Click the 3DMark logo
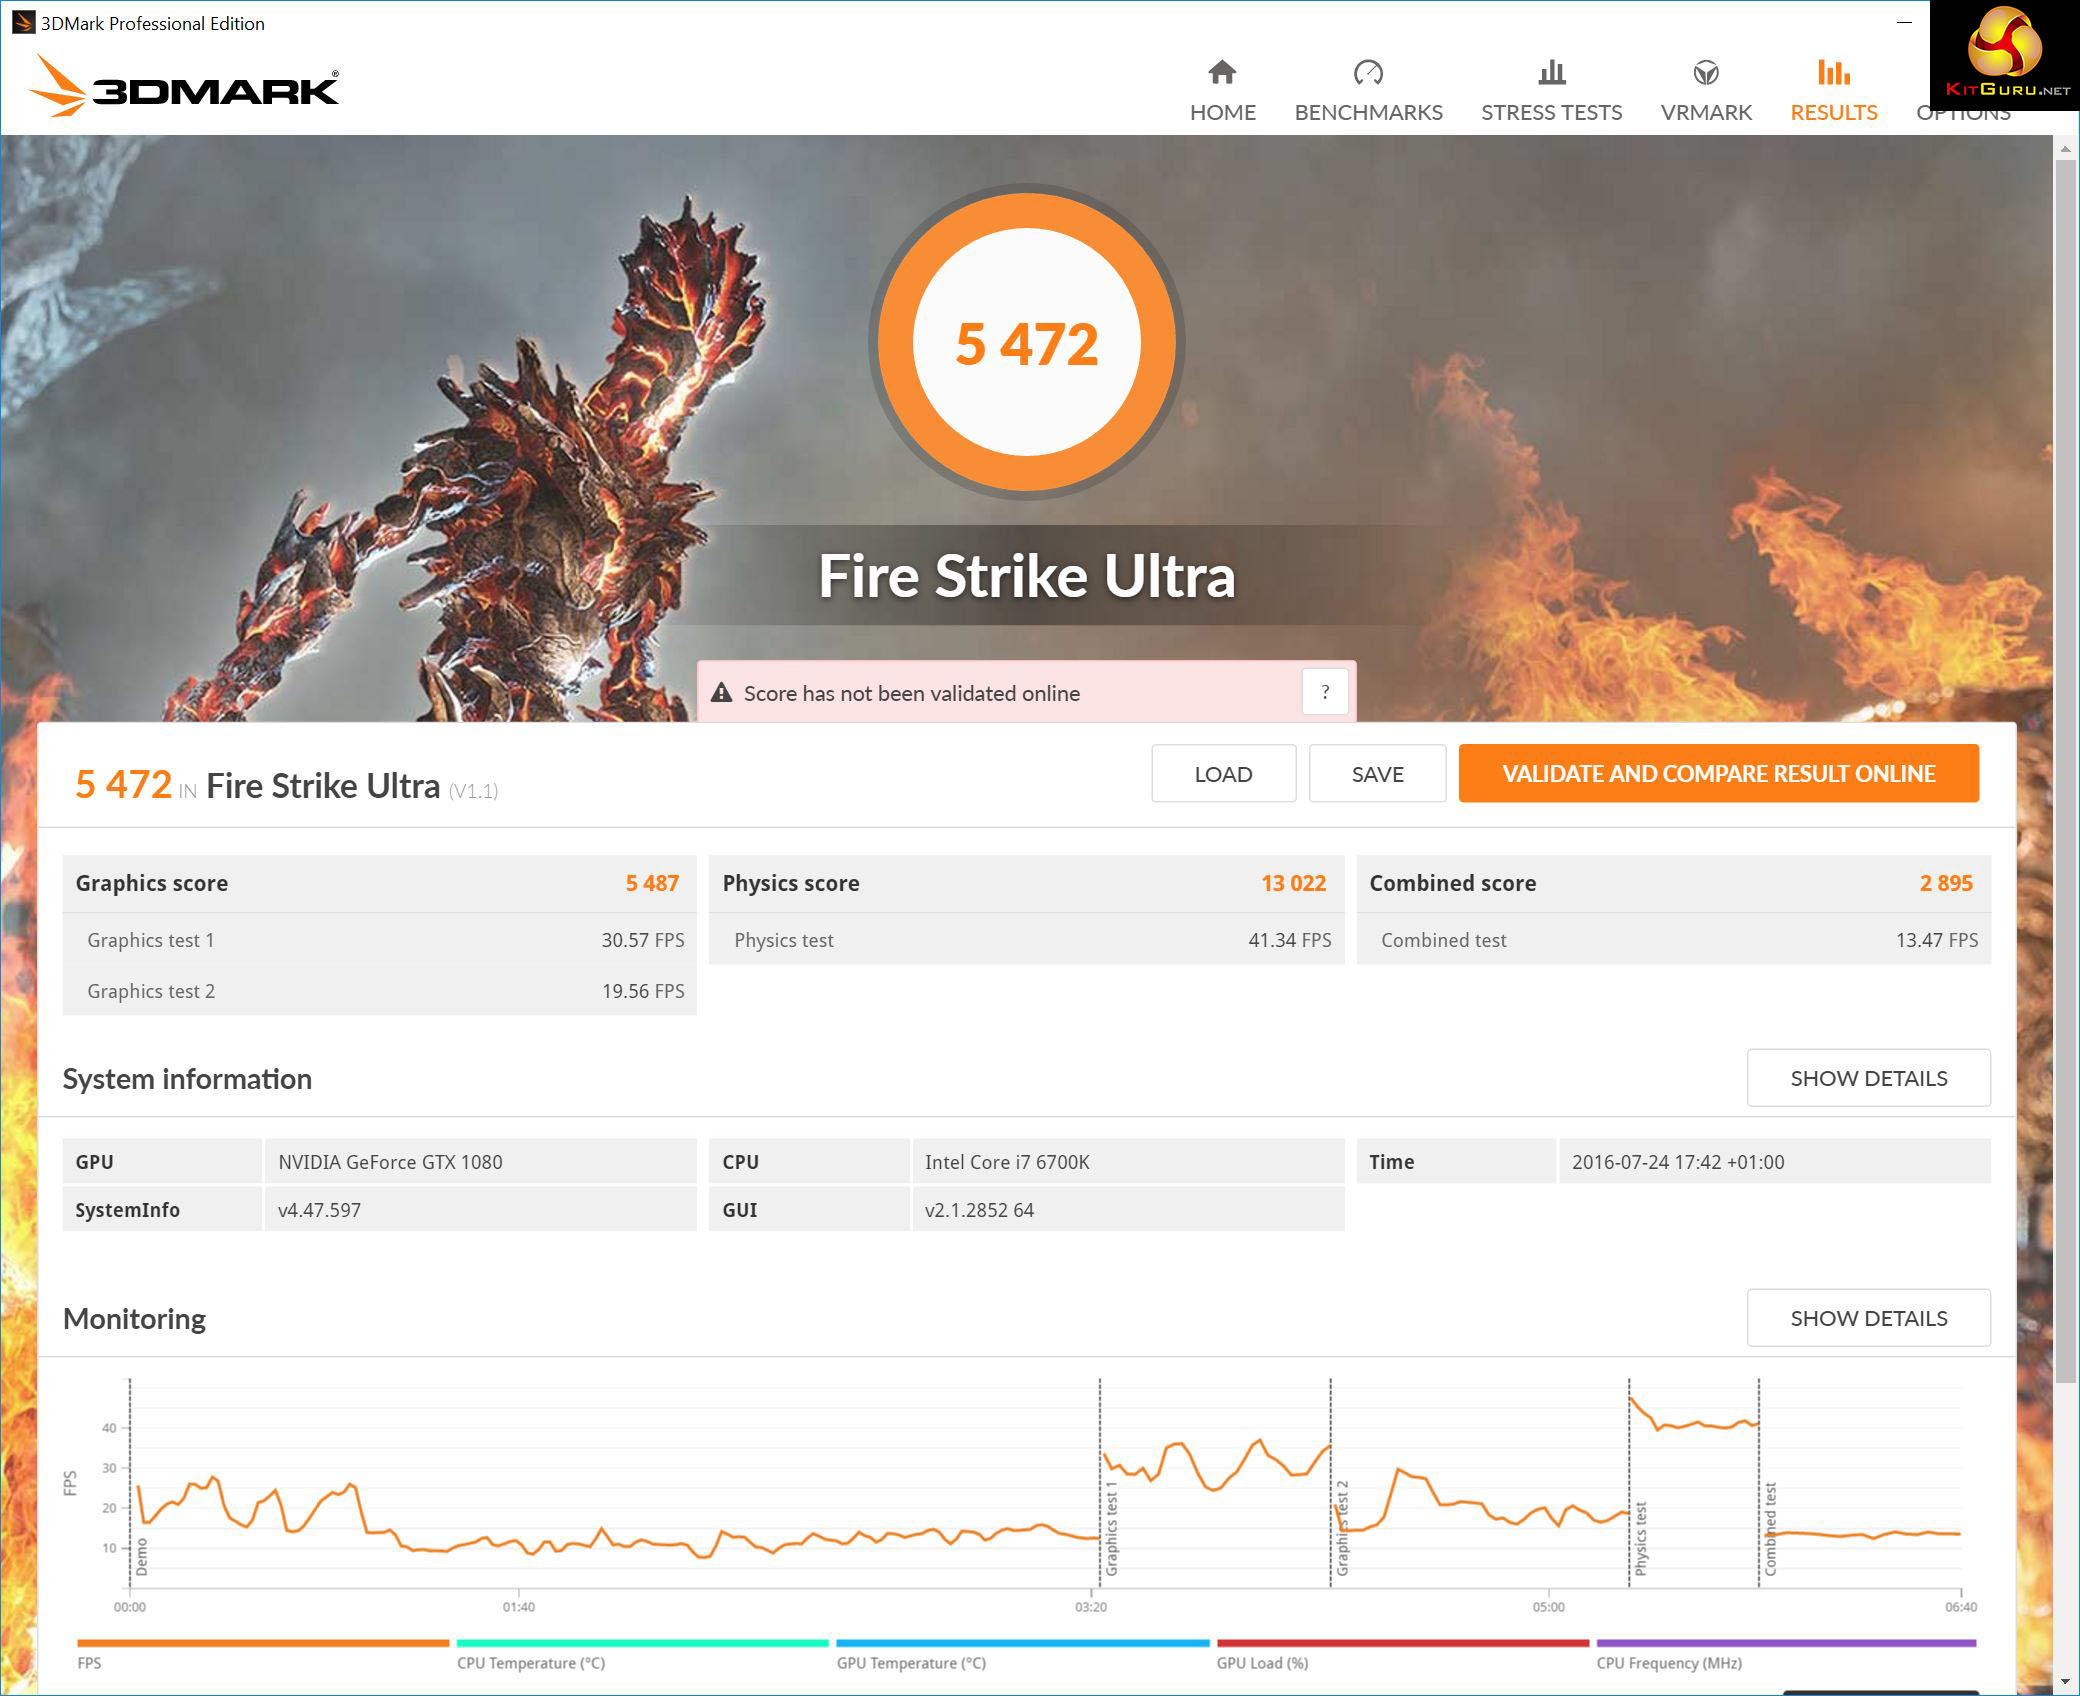 pyautogui.click(x=186, y=88)
